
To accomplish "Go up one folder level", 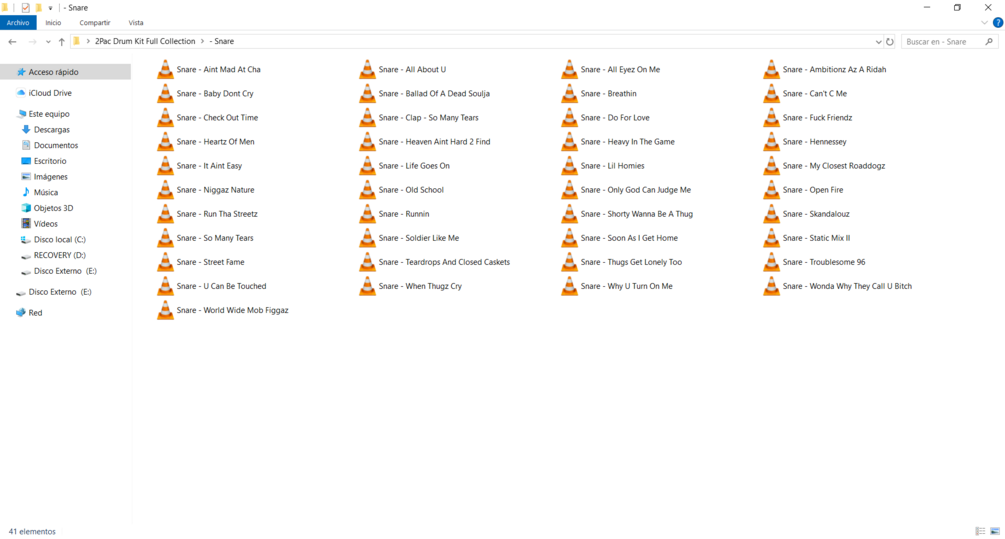I will tap(62, 42).
